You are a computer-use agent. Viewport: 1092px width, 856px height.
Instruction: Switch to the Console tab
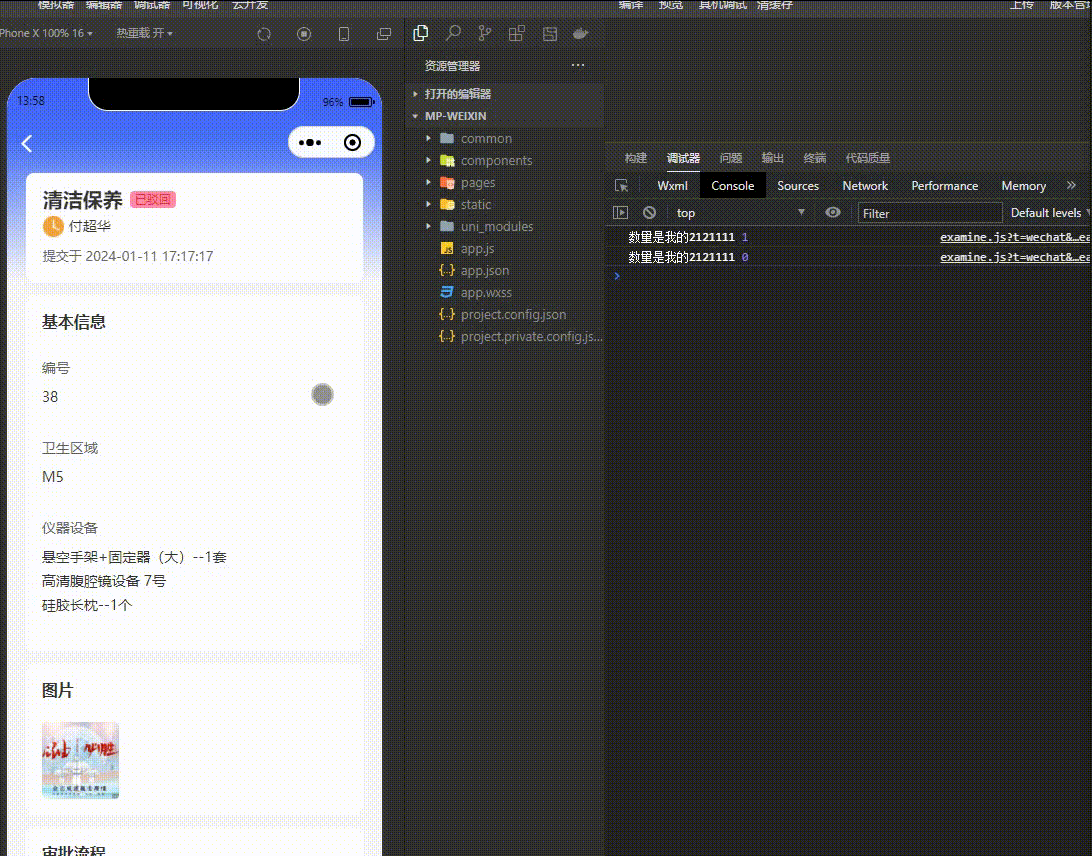tap(733, 186)
